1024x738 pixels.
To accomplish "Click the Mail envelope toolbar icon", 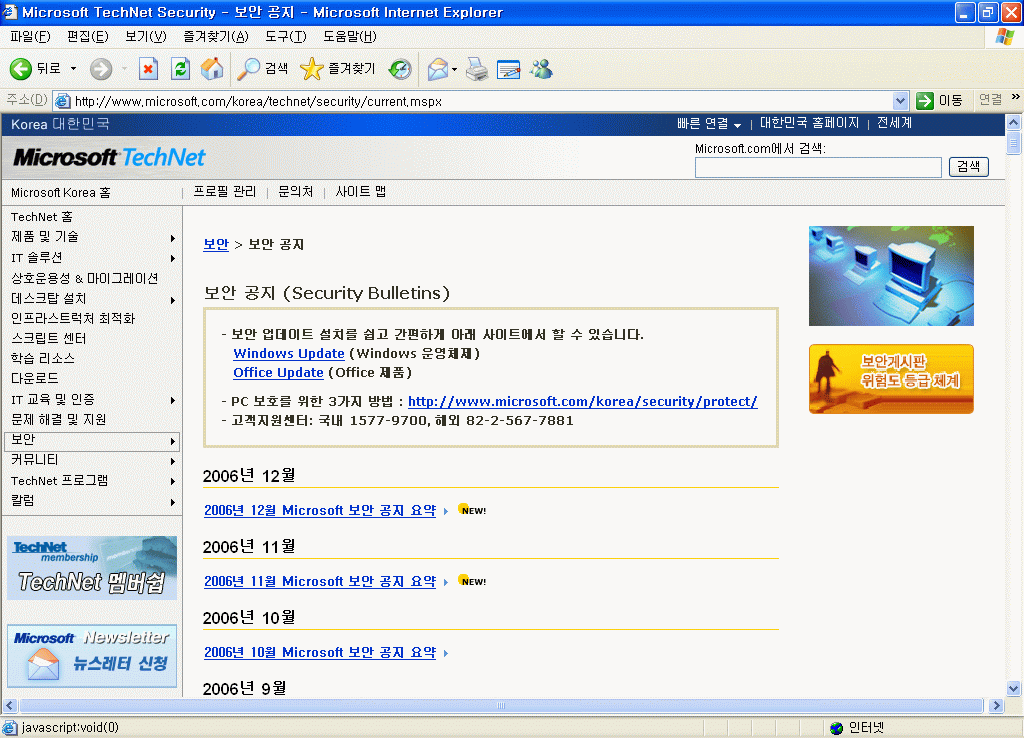I will 438,69.
